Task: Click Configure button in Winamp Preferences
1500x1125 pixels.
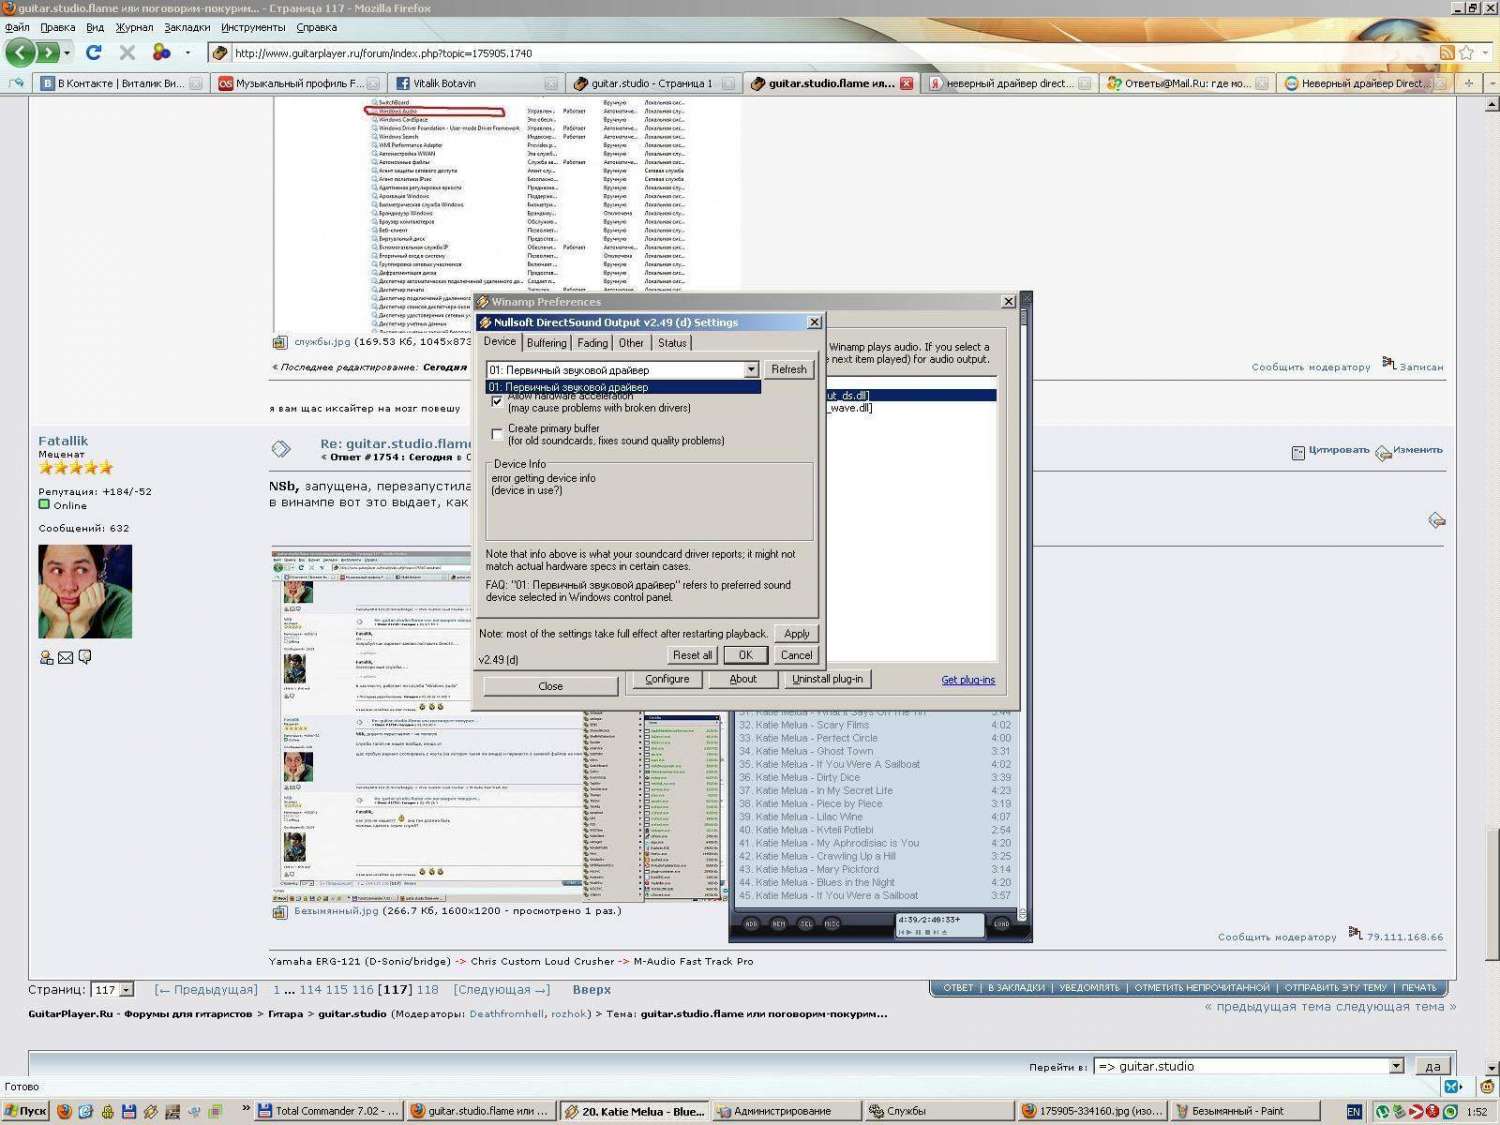Action: 667,679
